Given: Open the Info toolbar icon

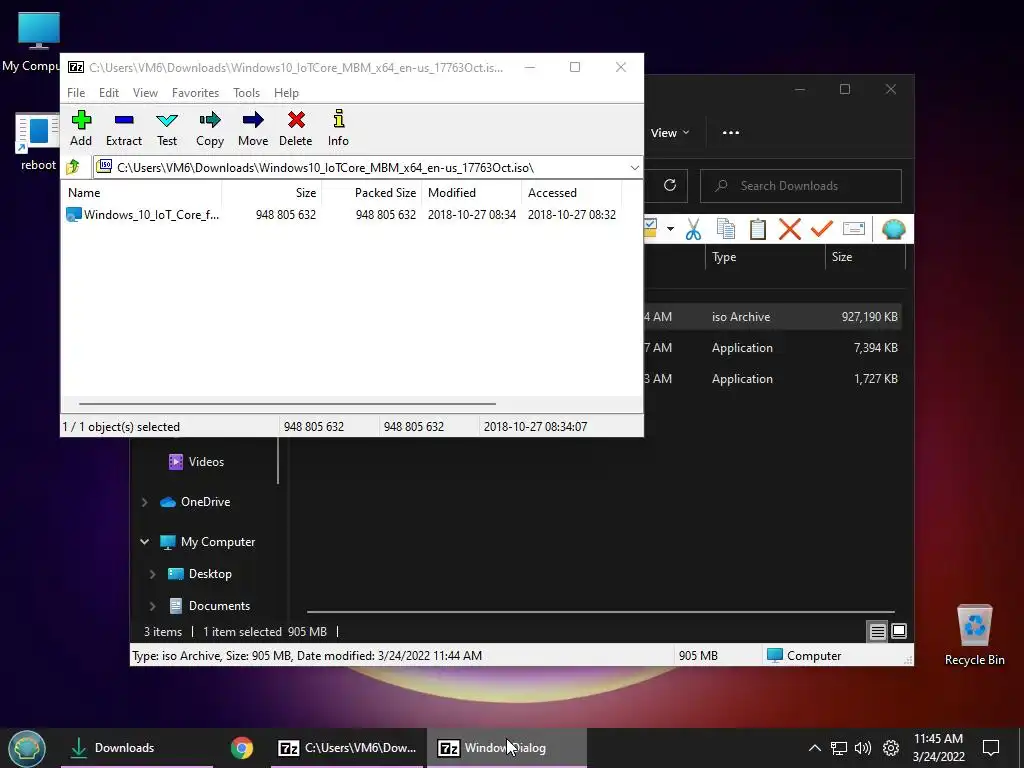Looking at the screenshot, I should (338, 128).
